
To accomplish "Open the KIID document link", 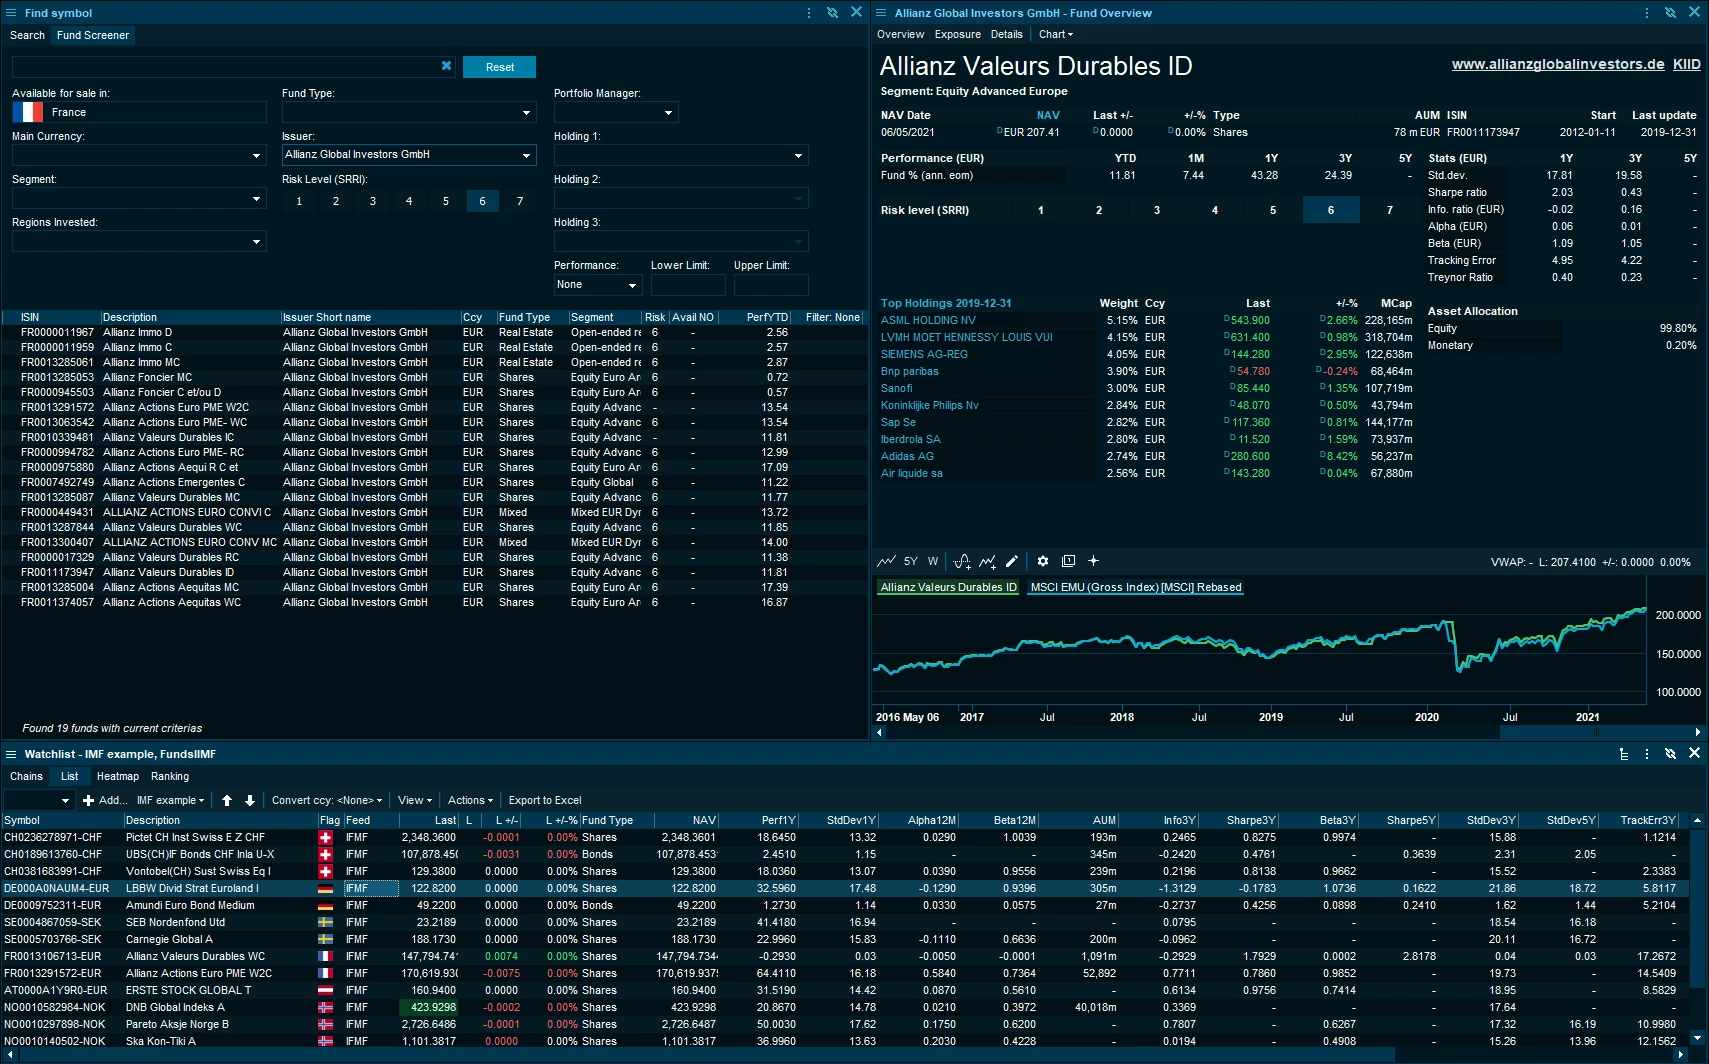I will click(1687, 64).
